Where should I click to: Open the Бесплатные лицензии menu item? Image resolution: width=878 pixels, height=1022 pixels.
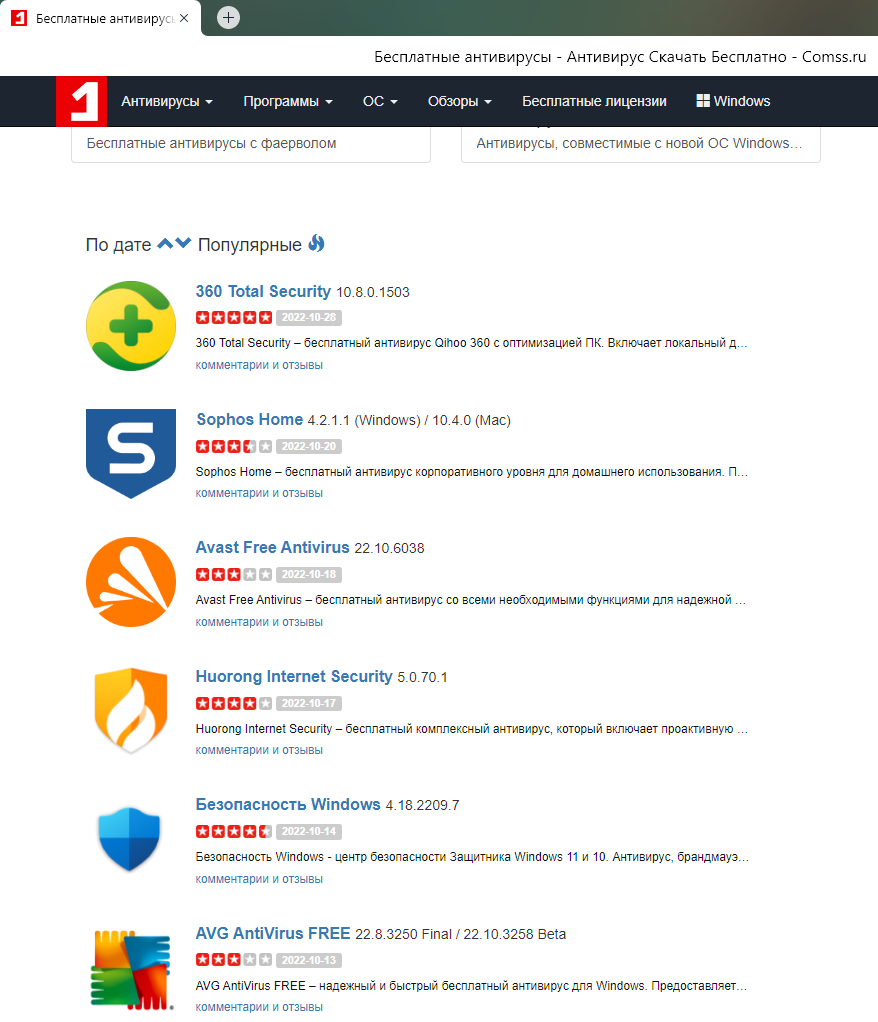(x=594, y=101)
